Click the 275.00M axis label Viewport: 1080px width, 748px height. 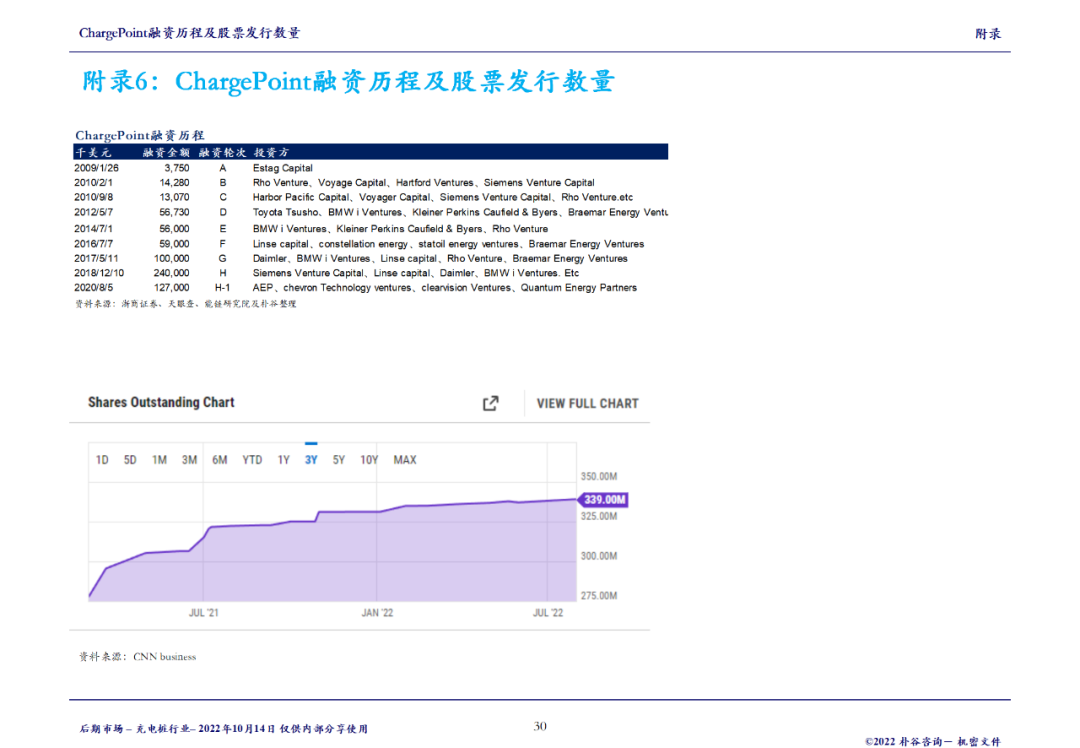pos(599,596)
